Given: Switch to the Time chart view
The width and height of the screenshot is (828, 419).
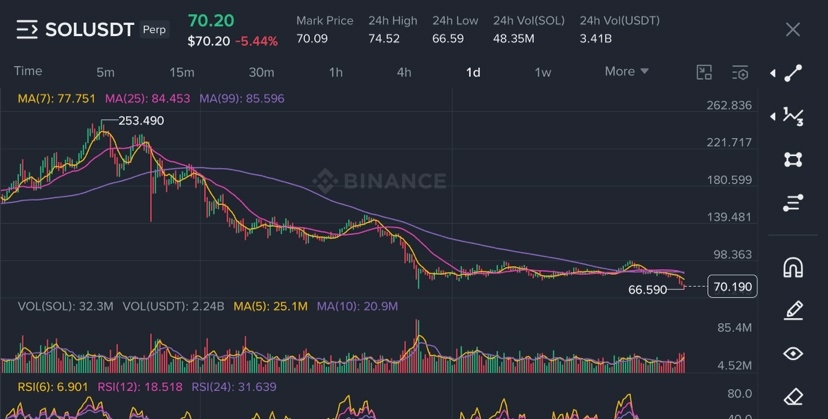Looking at the screenshot, I should coord(28,71).
